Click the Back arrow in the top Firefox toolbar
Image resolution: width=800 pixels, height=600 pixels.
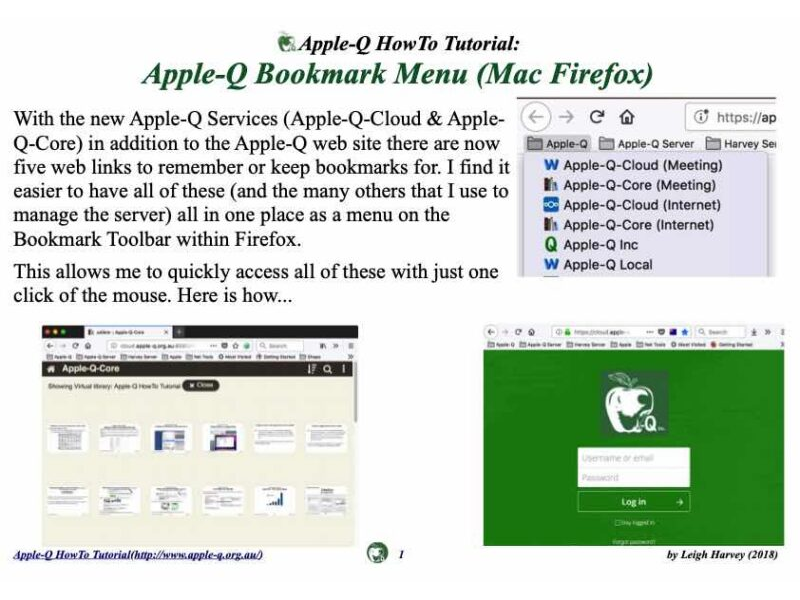point(536,117)
